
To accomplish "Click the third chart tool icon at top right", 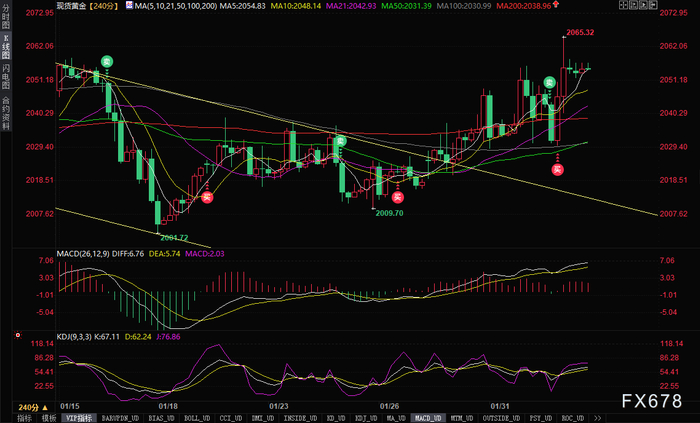I will pos(644,5).
